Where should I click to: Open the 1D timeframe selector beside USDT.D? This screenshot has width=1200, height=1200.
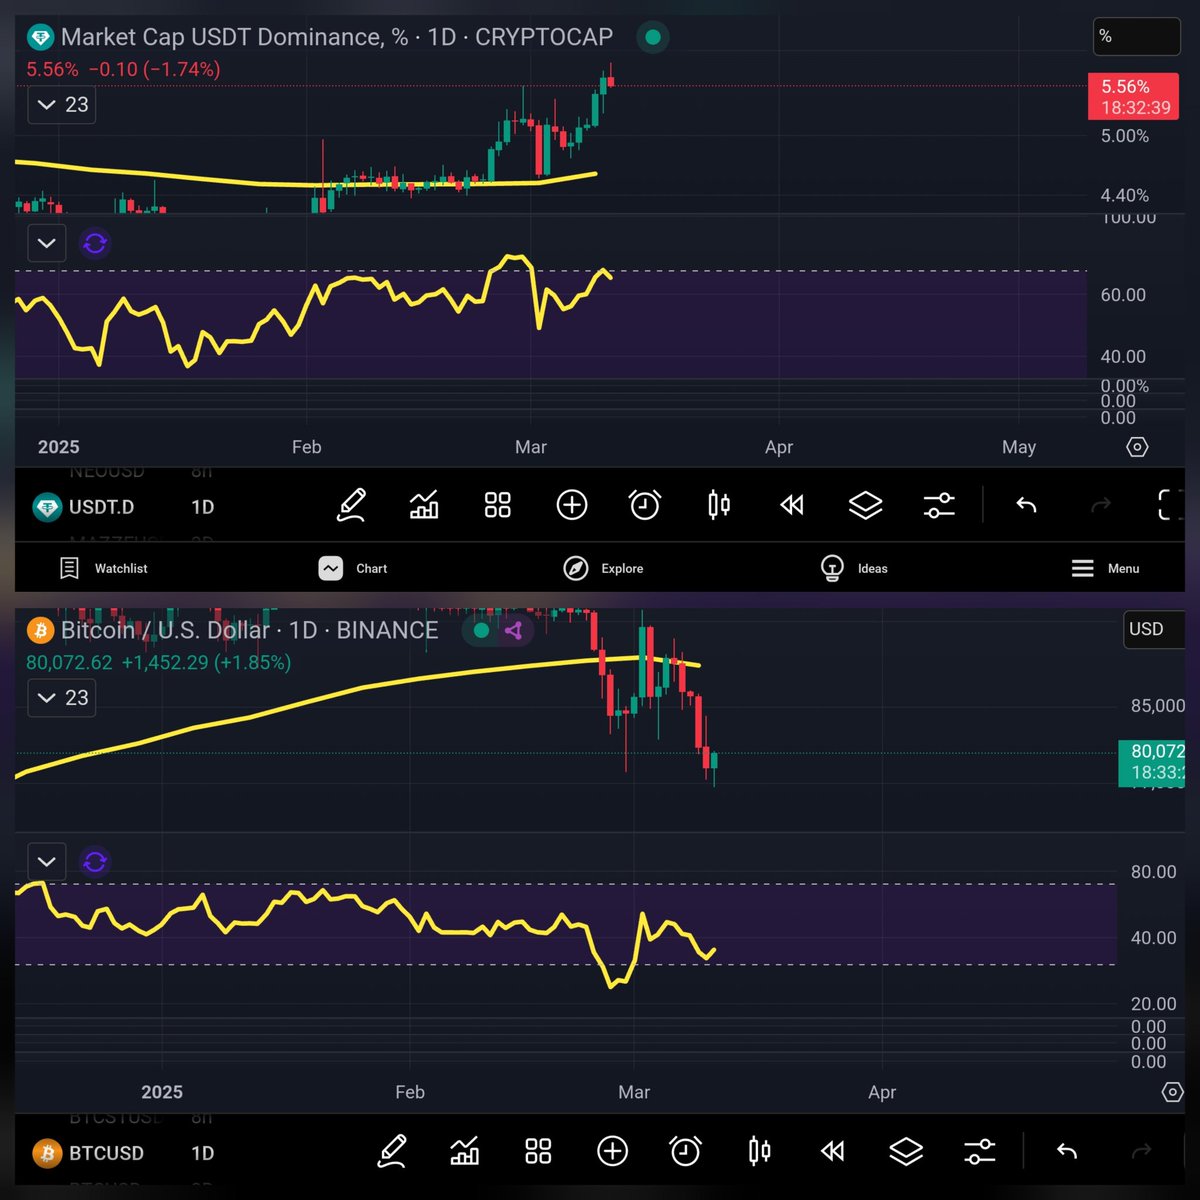202,507
